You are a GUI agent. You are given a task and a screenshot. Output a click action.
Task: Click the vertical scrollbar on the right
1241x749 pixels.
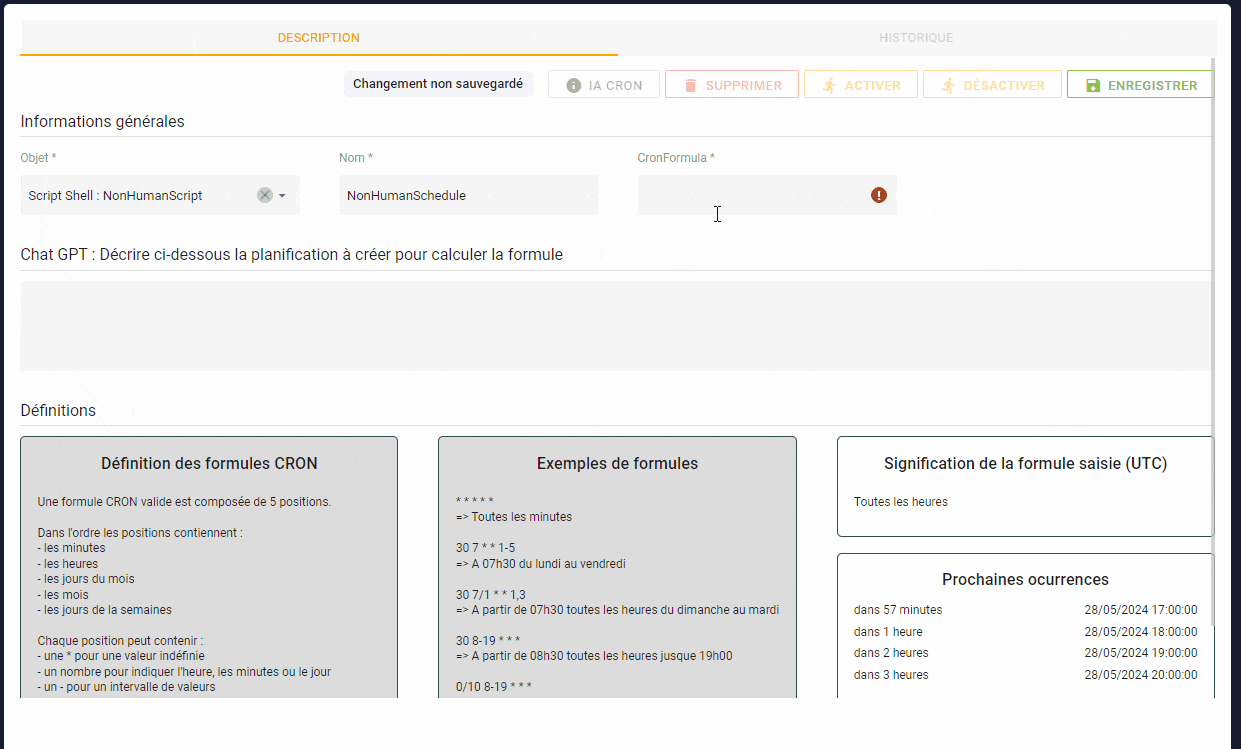tap(1213, 340)
